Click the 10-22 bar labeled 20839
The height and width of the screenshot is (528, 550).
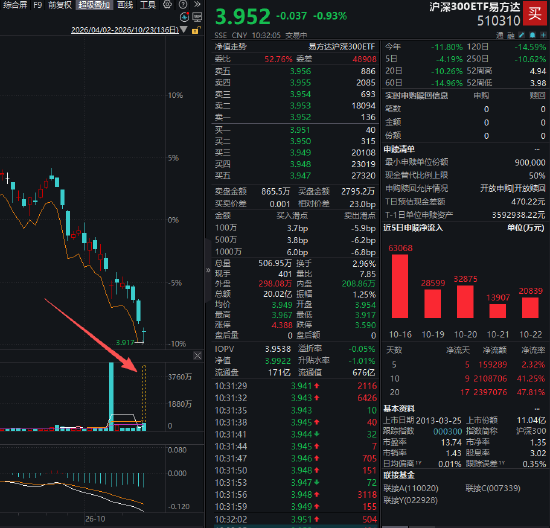[x=530, y=308]
